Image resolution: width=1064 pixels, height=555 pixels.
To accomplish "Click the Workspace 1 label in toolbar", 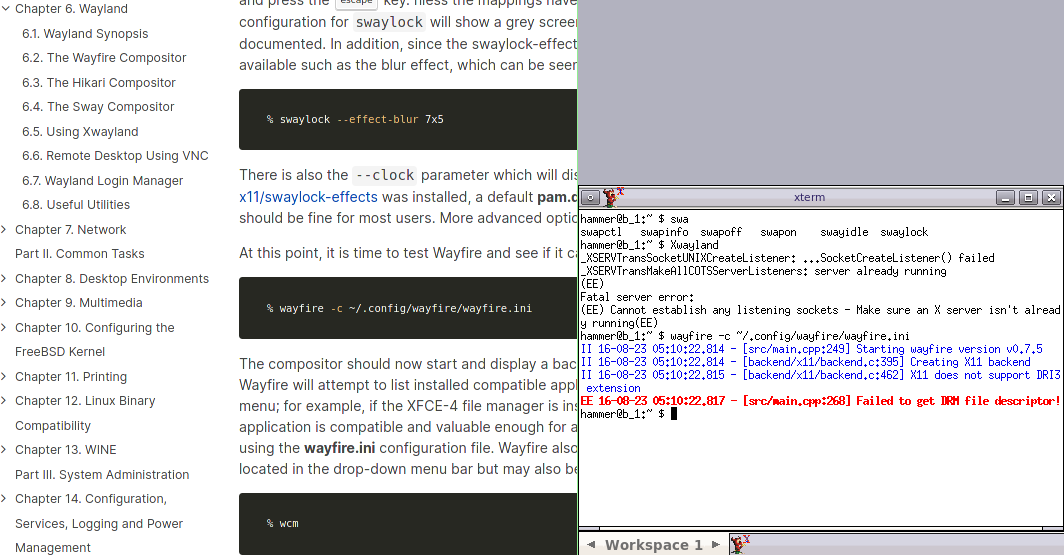I will (x=653, y=545).
